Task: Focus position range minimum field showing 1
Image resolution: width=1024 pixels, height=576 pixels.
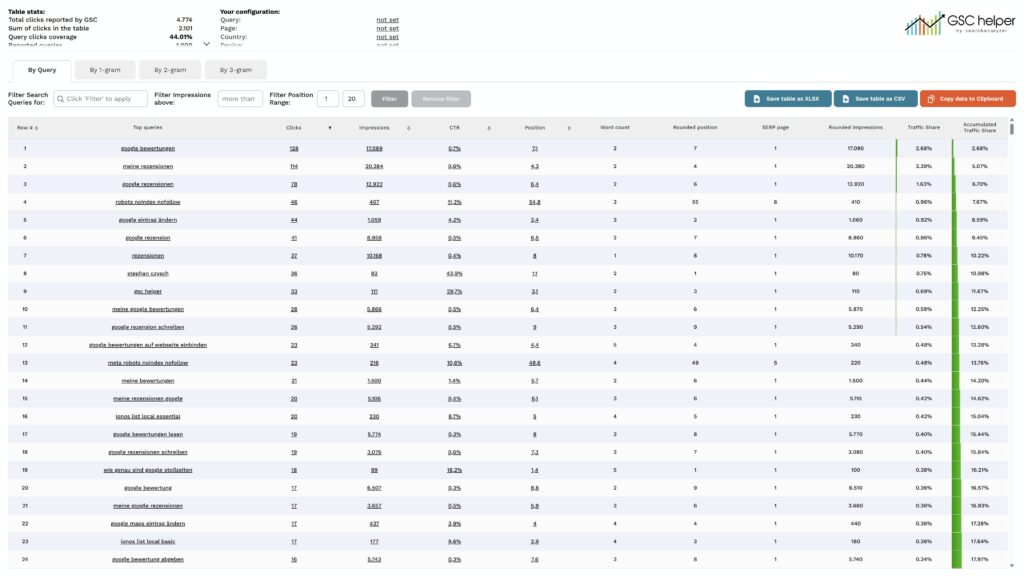Action: pyautogui.click(x=328, y=99)
